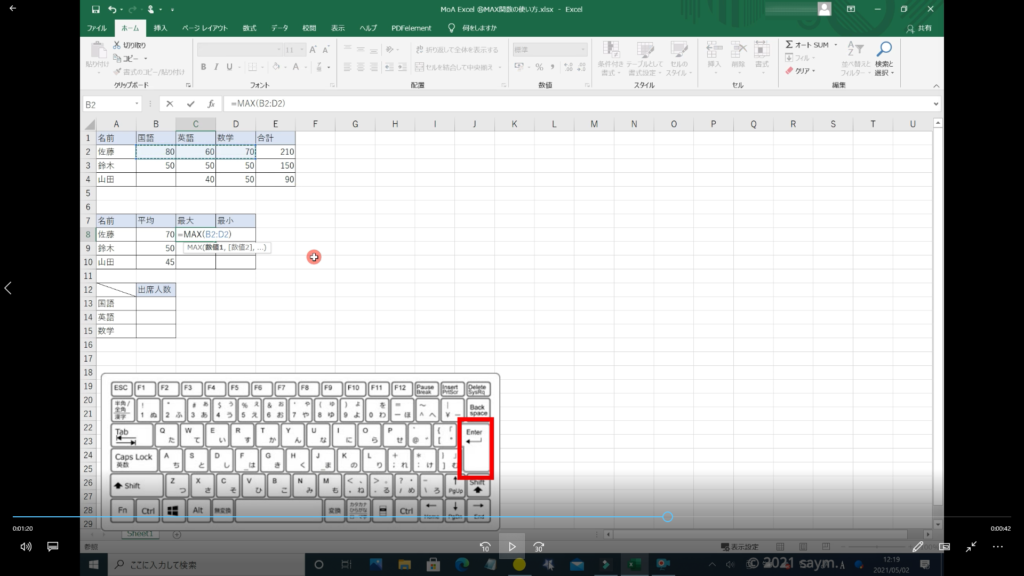Image resolution: width=1024 pixels, height=576 pixels.
Task: Toggle video subtitles/captions icon
Action: 53,547
